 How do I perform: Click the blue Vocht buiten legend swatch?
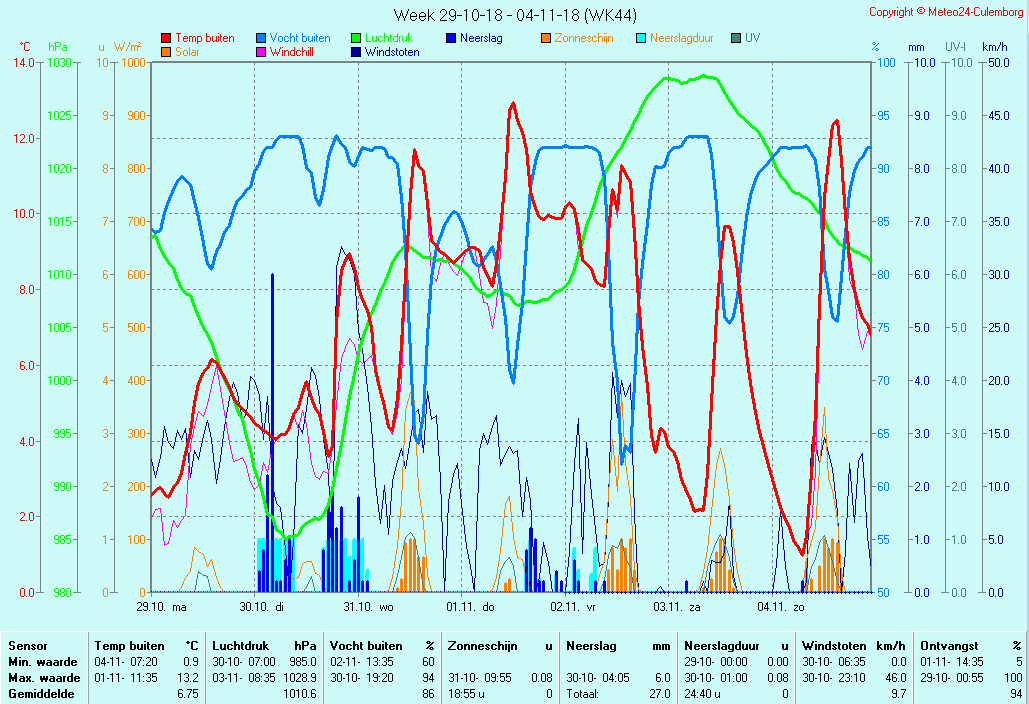261,38
